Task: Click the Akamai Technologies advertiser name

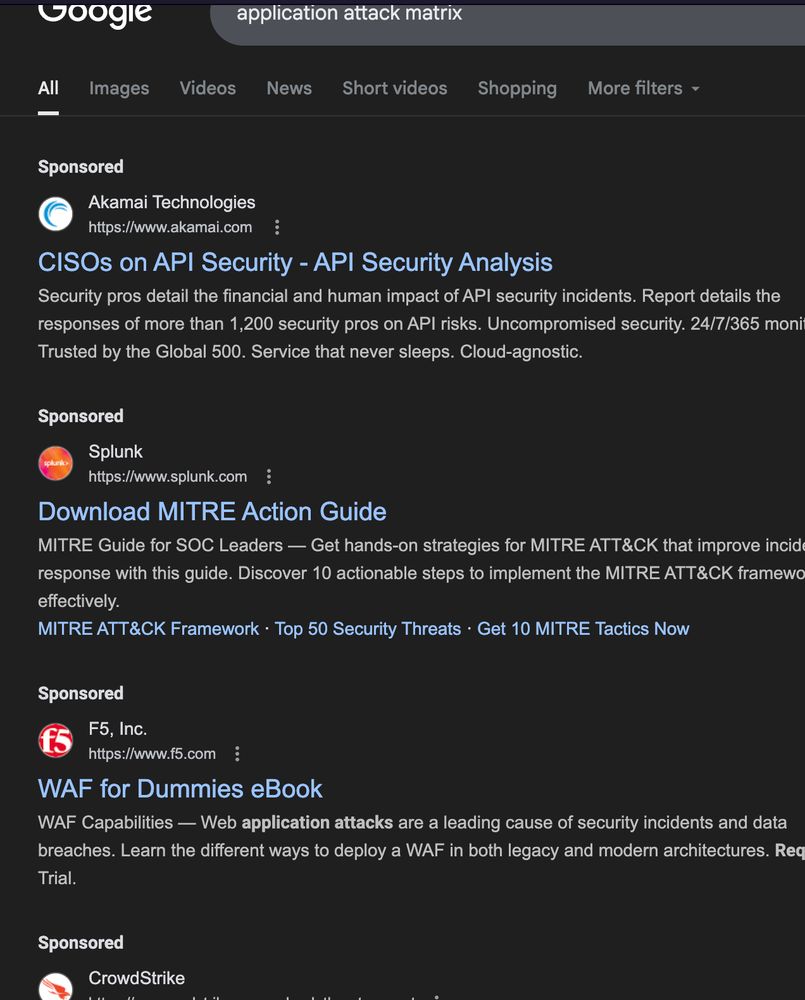Action: point(172,202)
